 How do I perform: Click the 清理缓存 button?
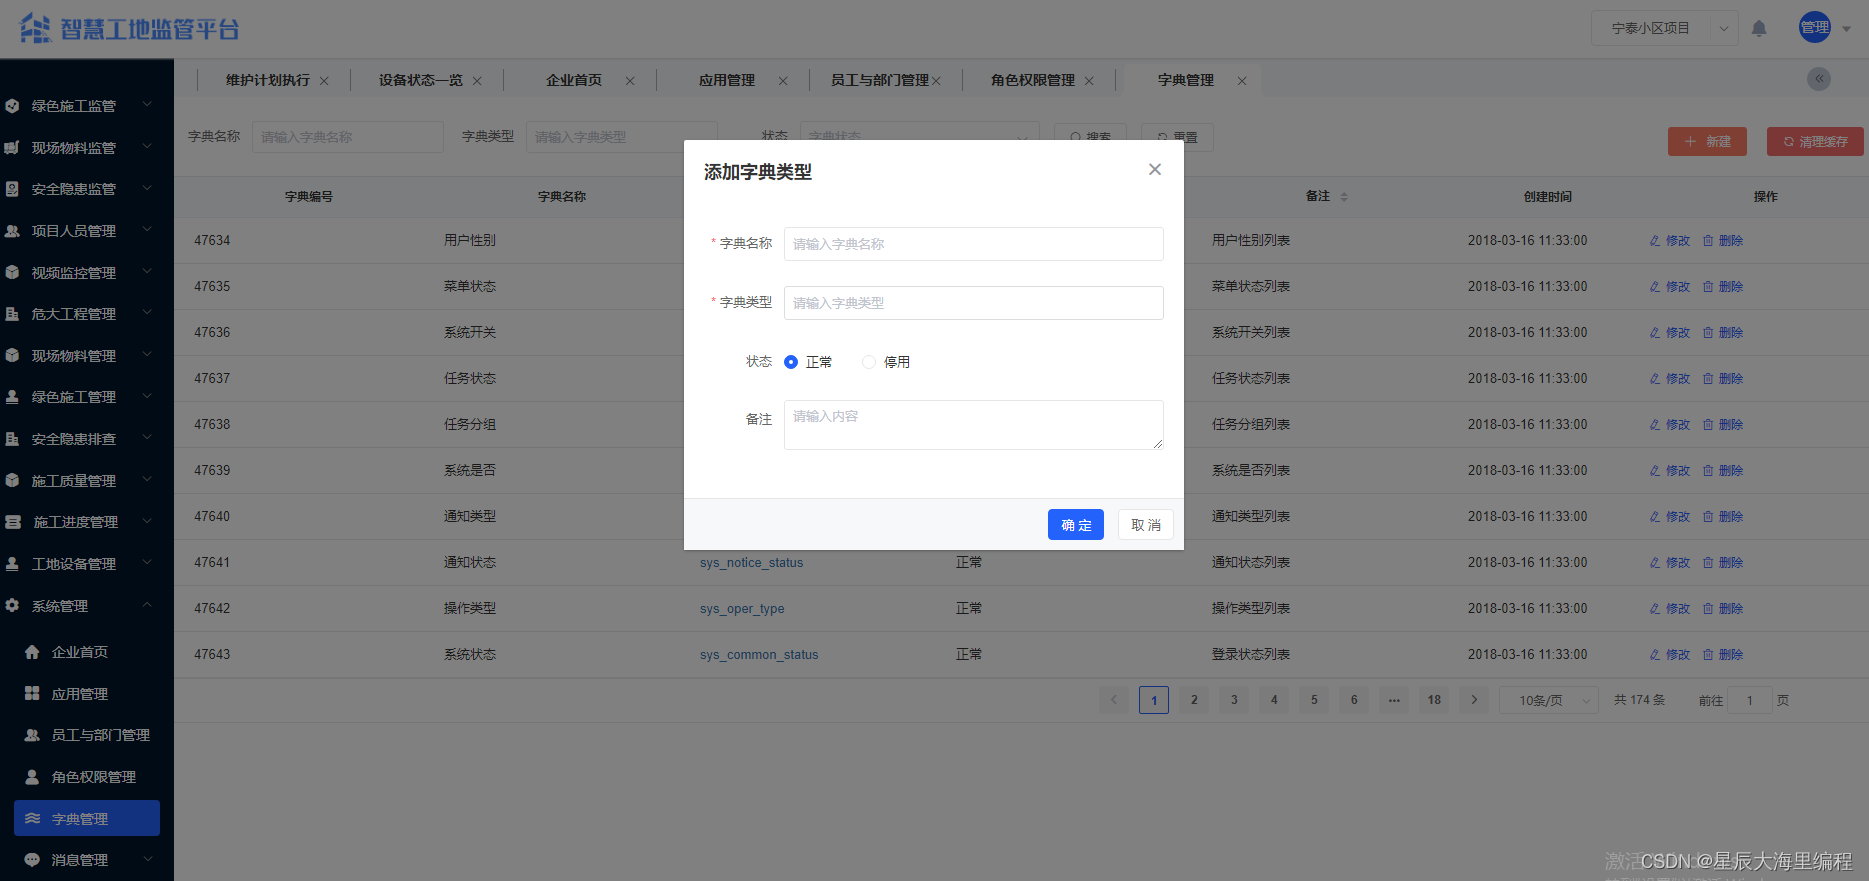[x=1815, y=141]
